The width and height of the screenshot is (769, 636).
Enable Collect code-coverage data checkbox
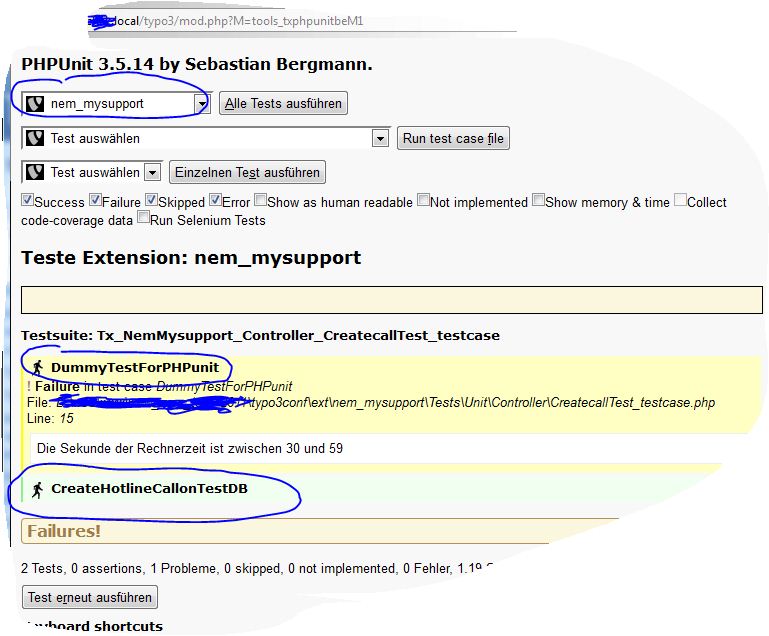(x=680, y=200)
